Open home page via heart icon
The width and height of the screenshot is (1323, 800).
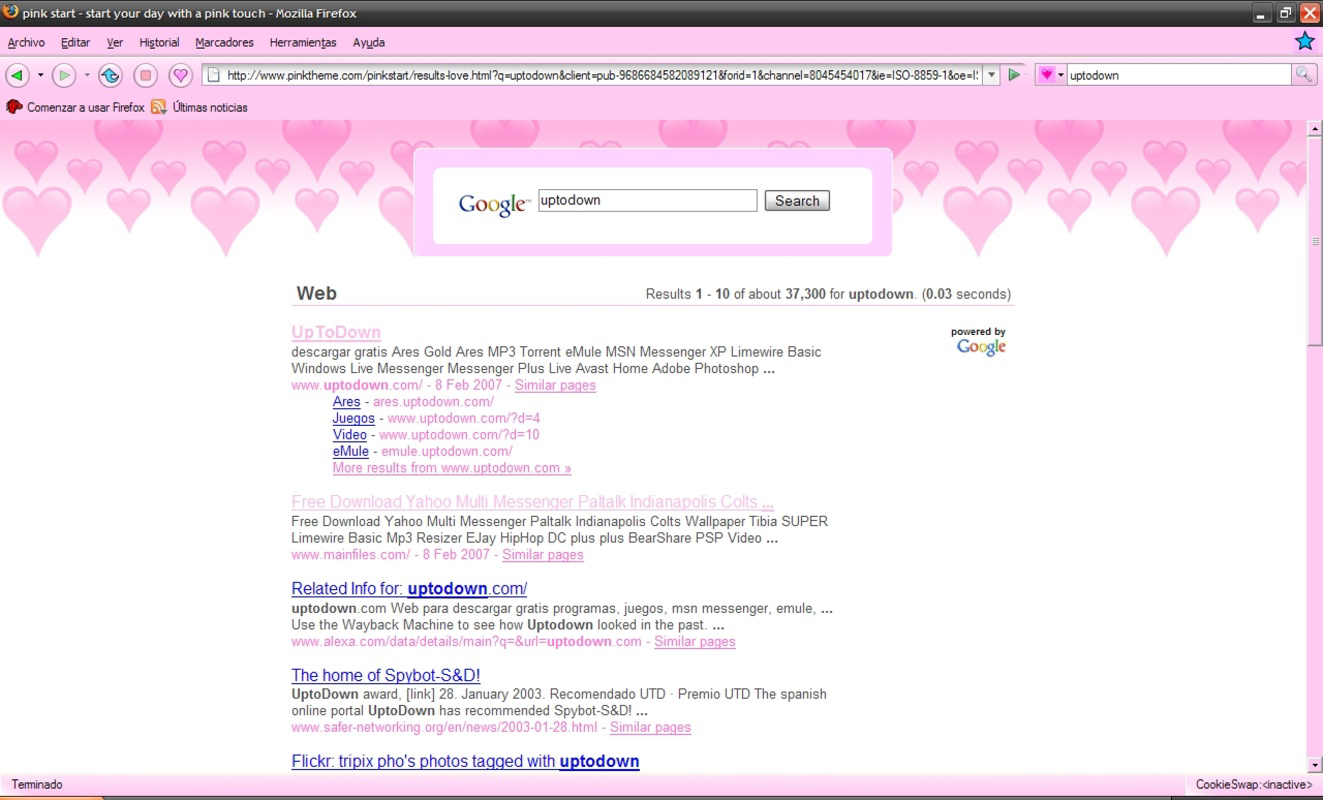pos(180,75)
